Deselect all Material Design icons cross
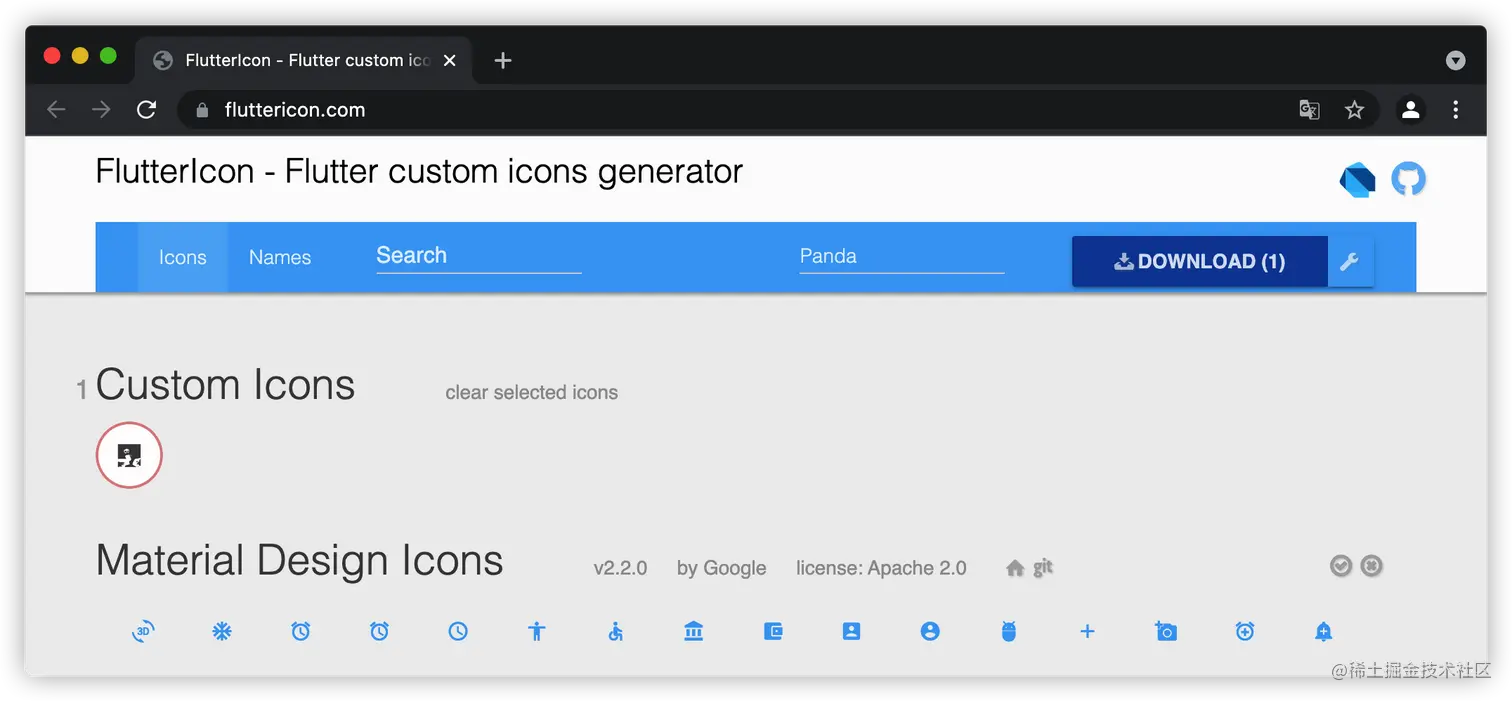Viewport: 1512px width, 701px height. tap(1372, 566)
